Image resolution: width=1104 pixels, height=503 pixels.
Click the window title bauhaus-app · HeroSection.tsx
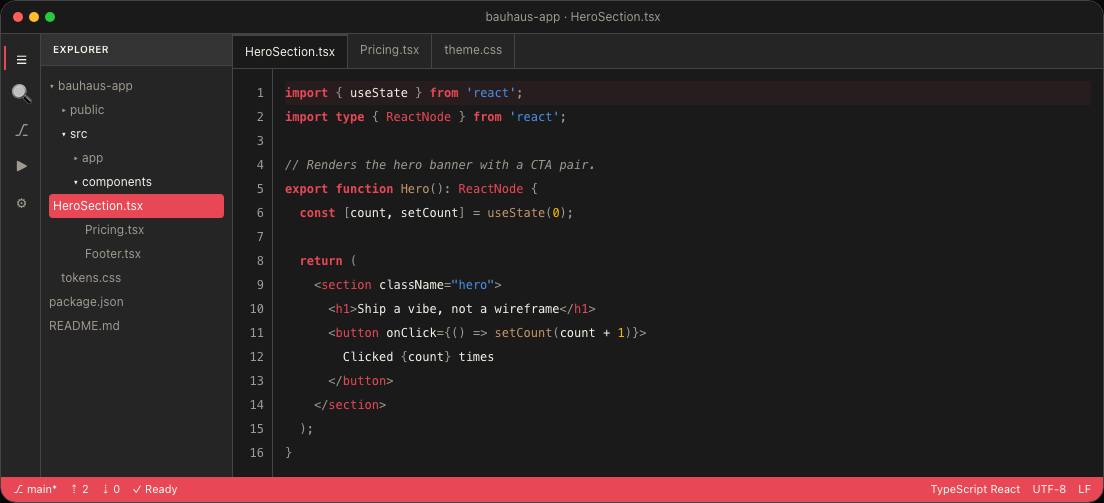[572, 17]
